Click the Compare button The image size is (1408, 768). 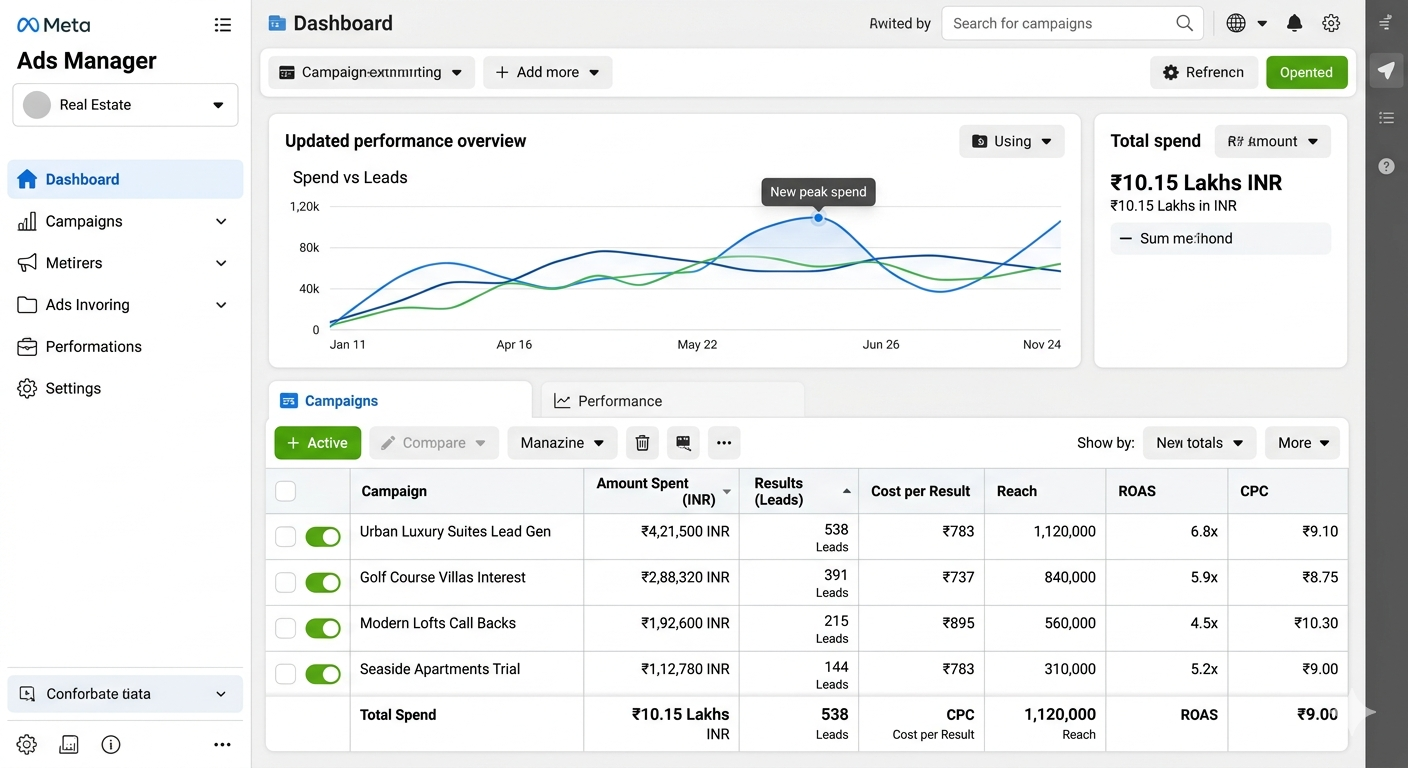click(x=434, y=443)
